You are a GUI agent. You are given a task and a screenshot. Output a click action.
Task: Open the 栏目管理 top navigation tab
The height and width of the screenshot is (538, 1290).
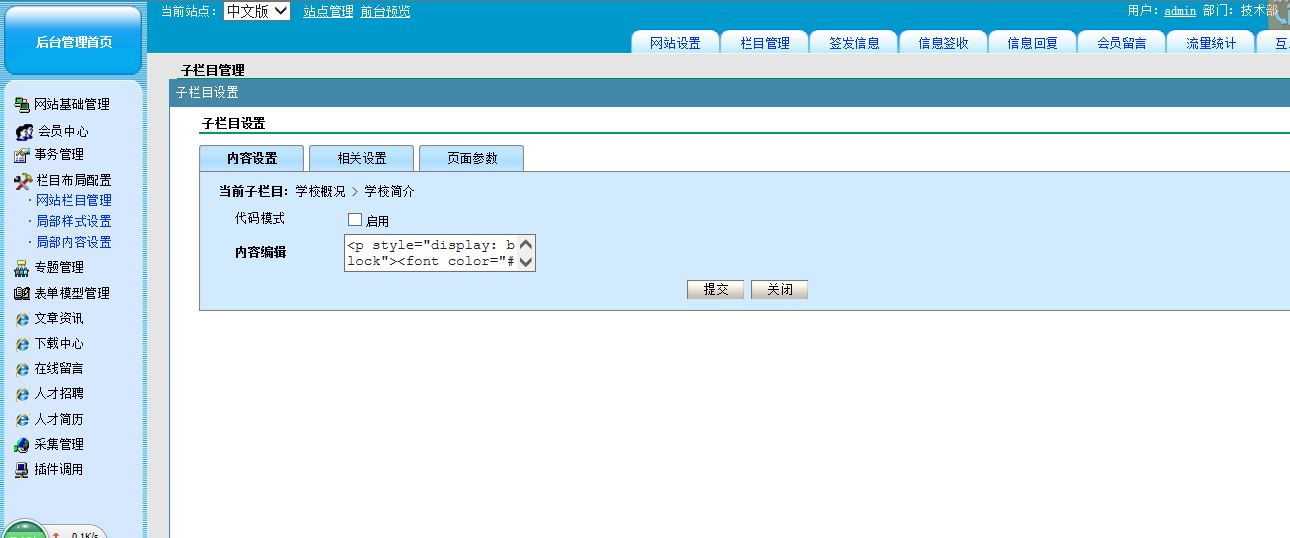click(765, 43)
